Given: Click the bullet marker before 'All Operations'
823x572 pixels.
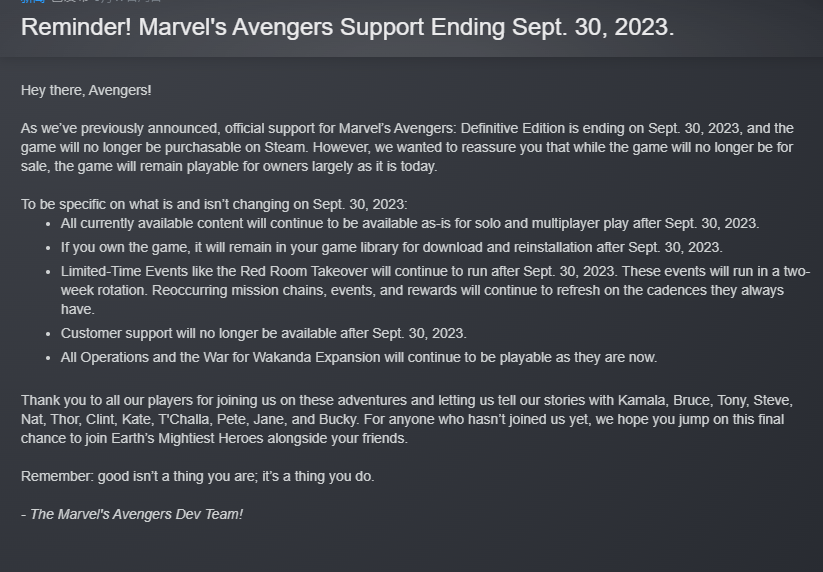Looking at the screenshot, I should [x=48, y=358].
